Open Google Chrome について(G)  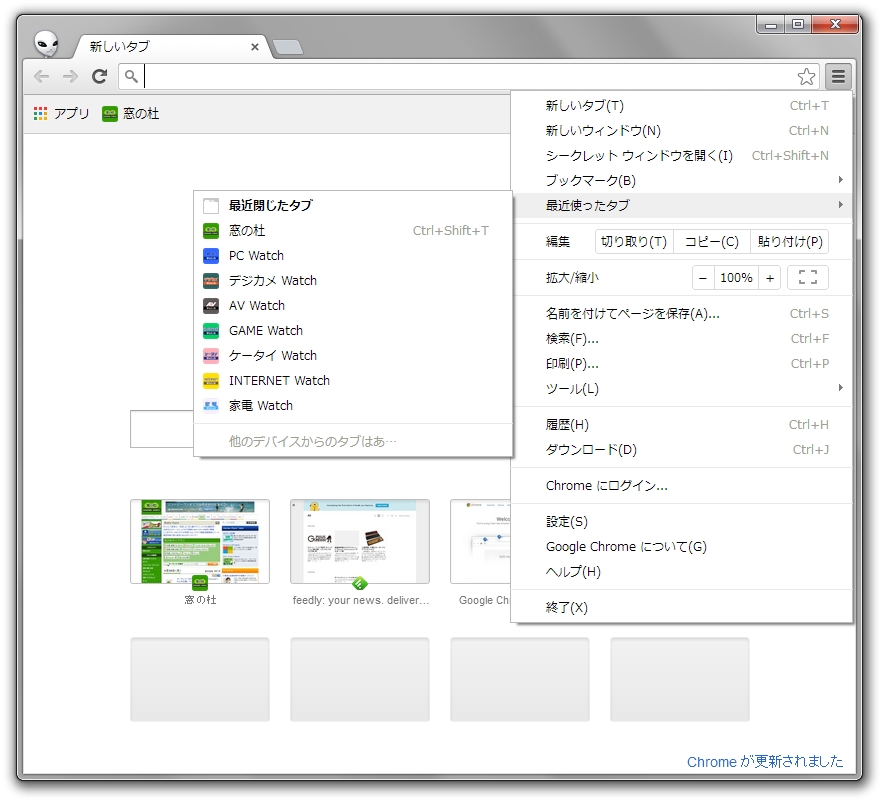pos(682,547)
